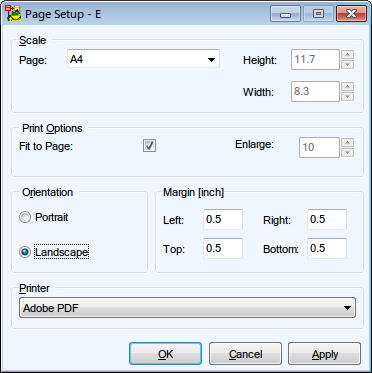Open the Page size A4 dropdown
This screenshot has width=372, height=373.
pyautogui.click(x=143, y=59)
